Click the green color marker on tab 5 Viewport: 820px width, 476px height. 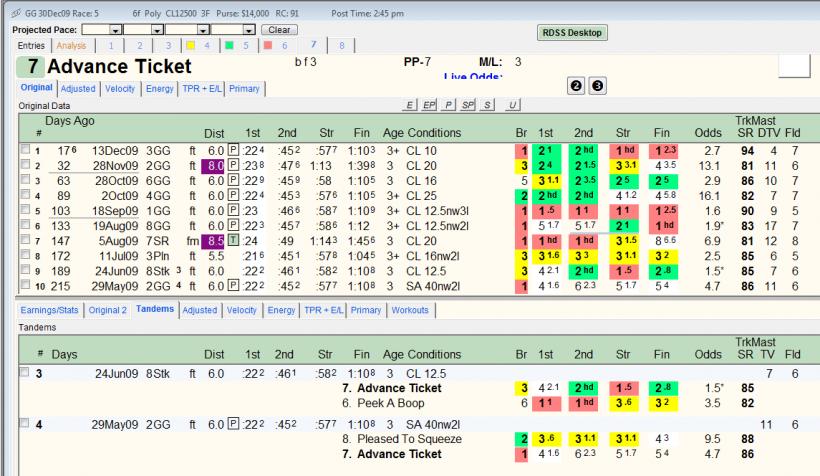click(229, 45)
